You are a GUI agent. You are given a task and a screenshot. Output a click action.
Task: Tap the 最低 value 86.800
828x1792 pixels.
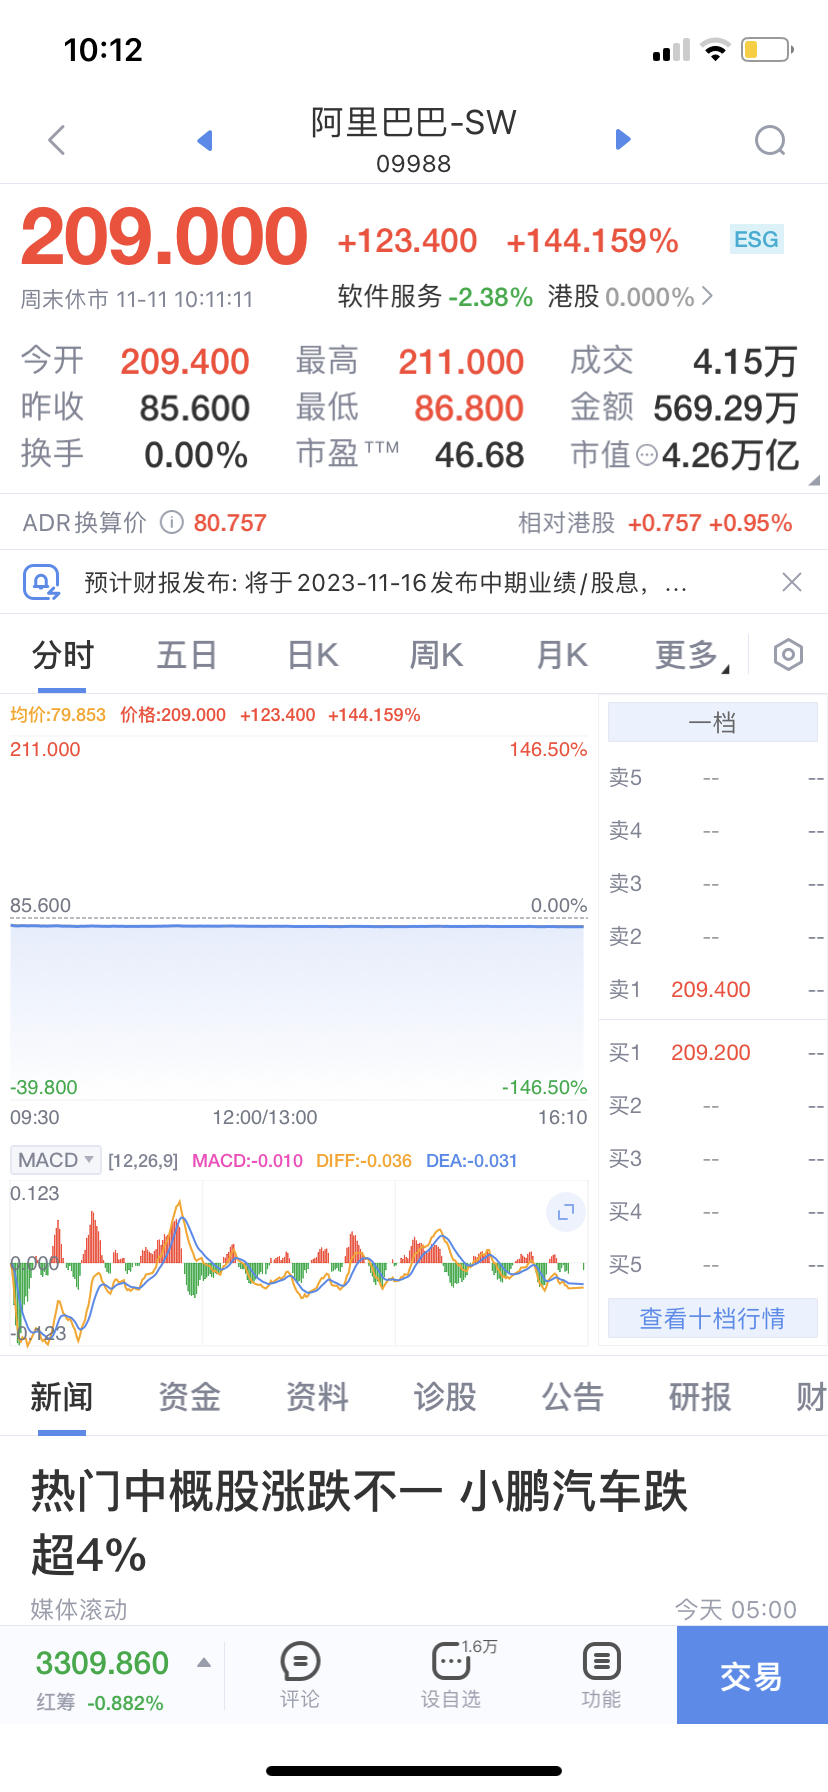pyautogui.click(x=469, y=409)
